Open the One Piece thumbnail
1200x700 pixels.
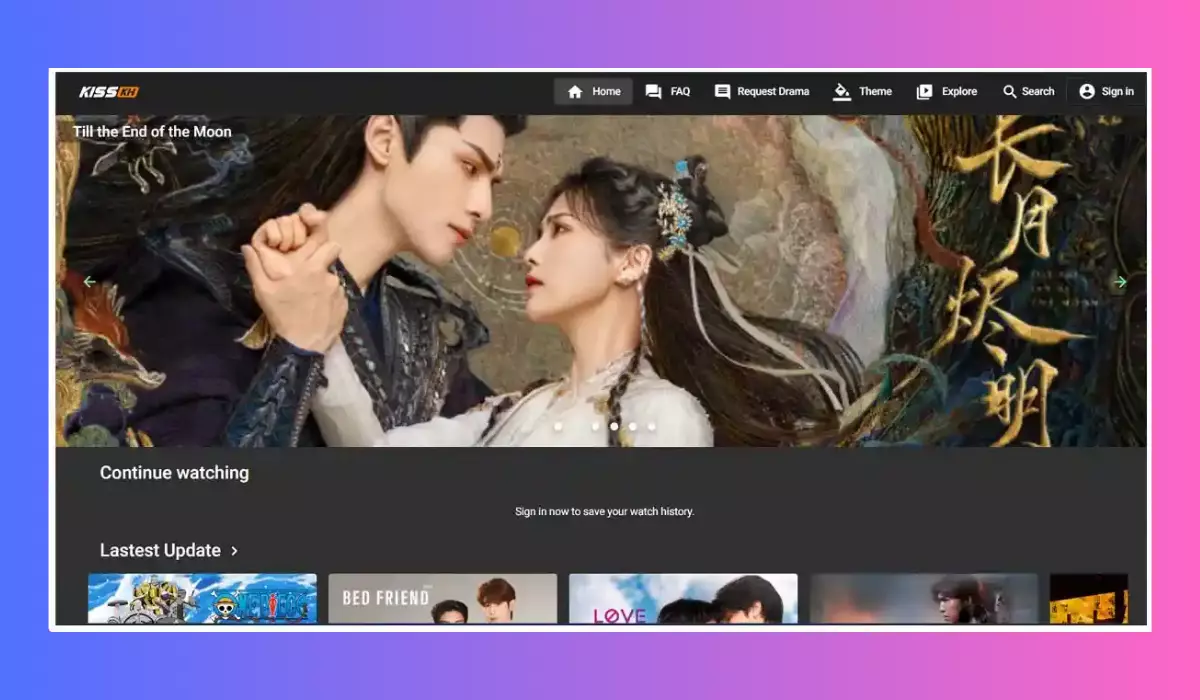202,598
